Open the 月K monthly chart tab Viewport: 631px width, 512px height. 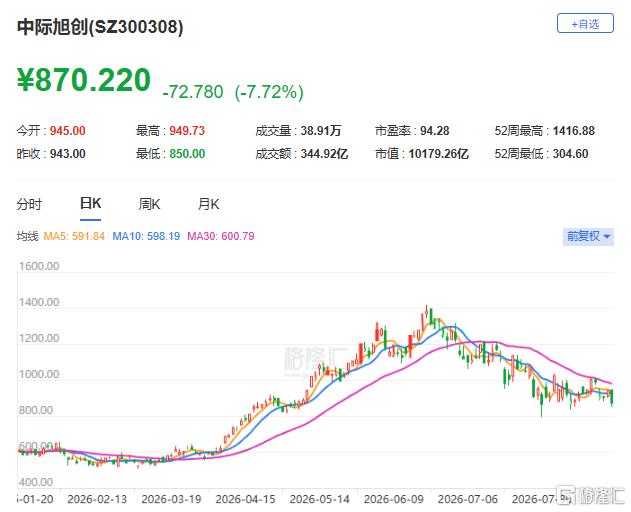click(x=208, y=204)
